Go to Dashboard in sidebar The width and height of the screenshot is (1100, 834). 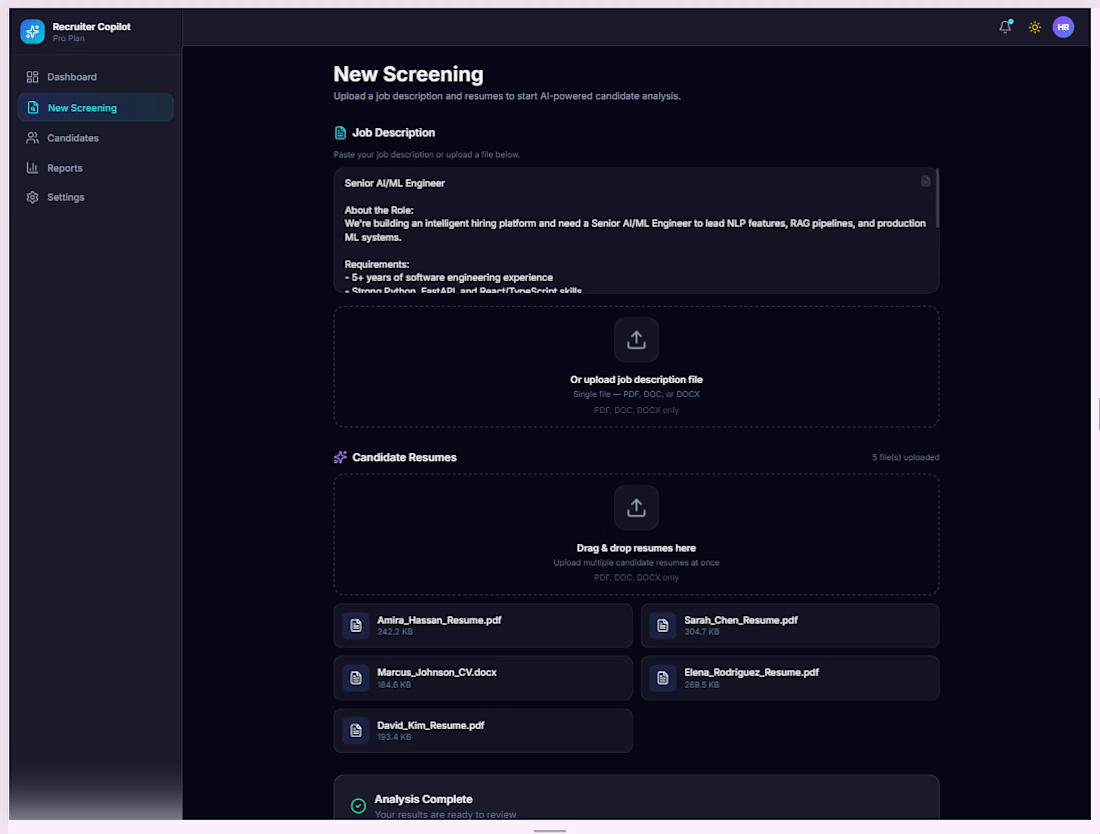(95, 77)
